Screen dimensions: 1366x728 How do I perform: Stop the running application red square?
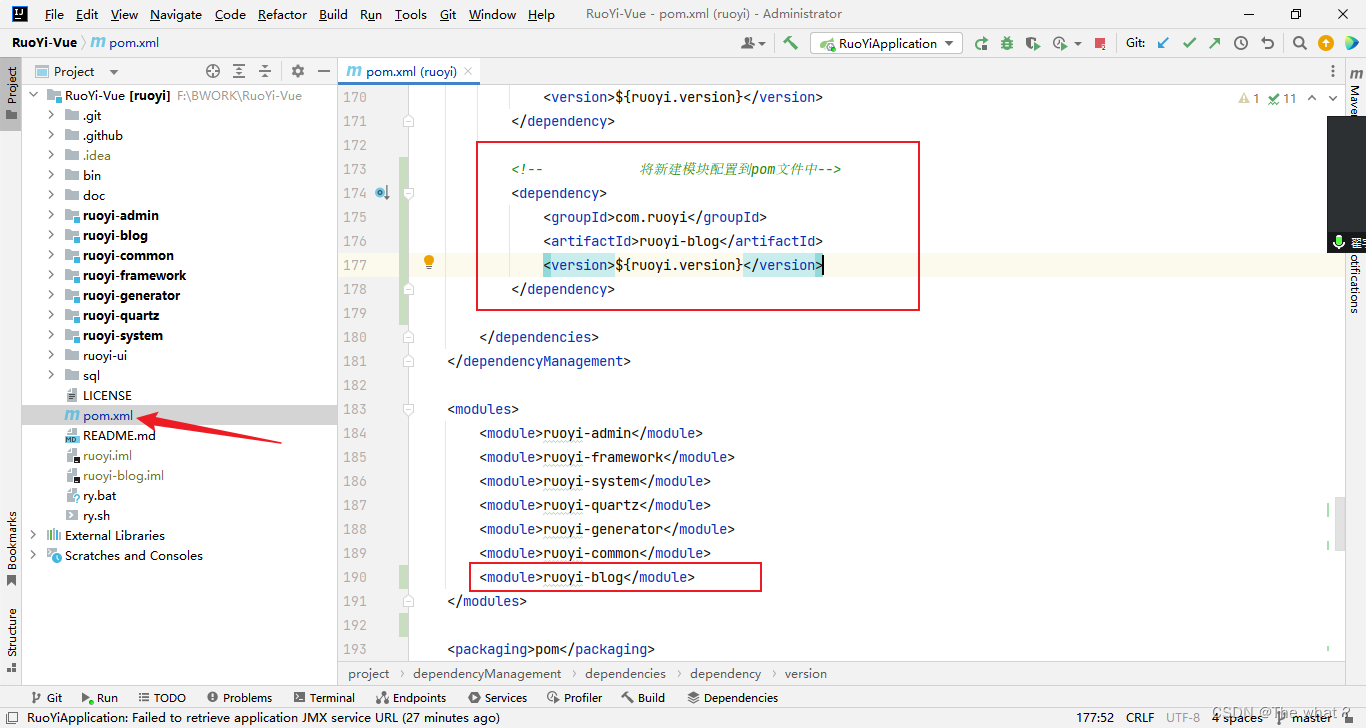click(x=1100, y=43)
